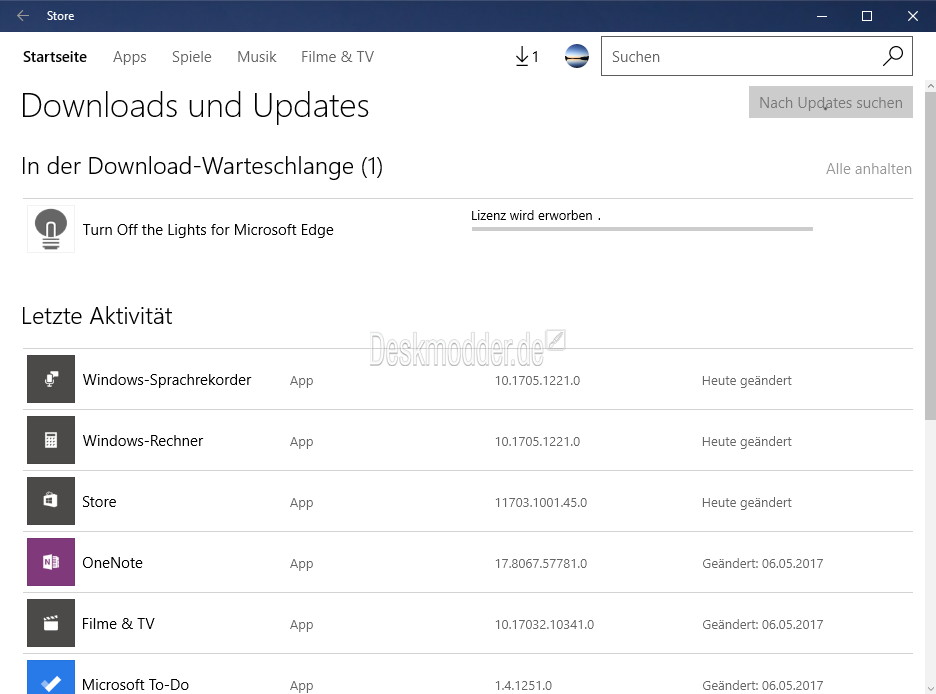Click the Turn Off the Lights bulb icon

point(51,229)
